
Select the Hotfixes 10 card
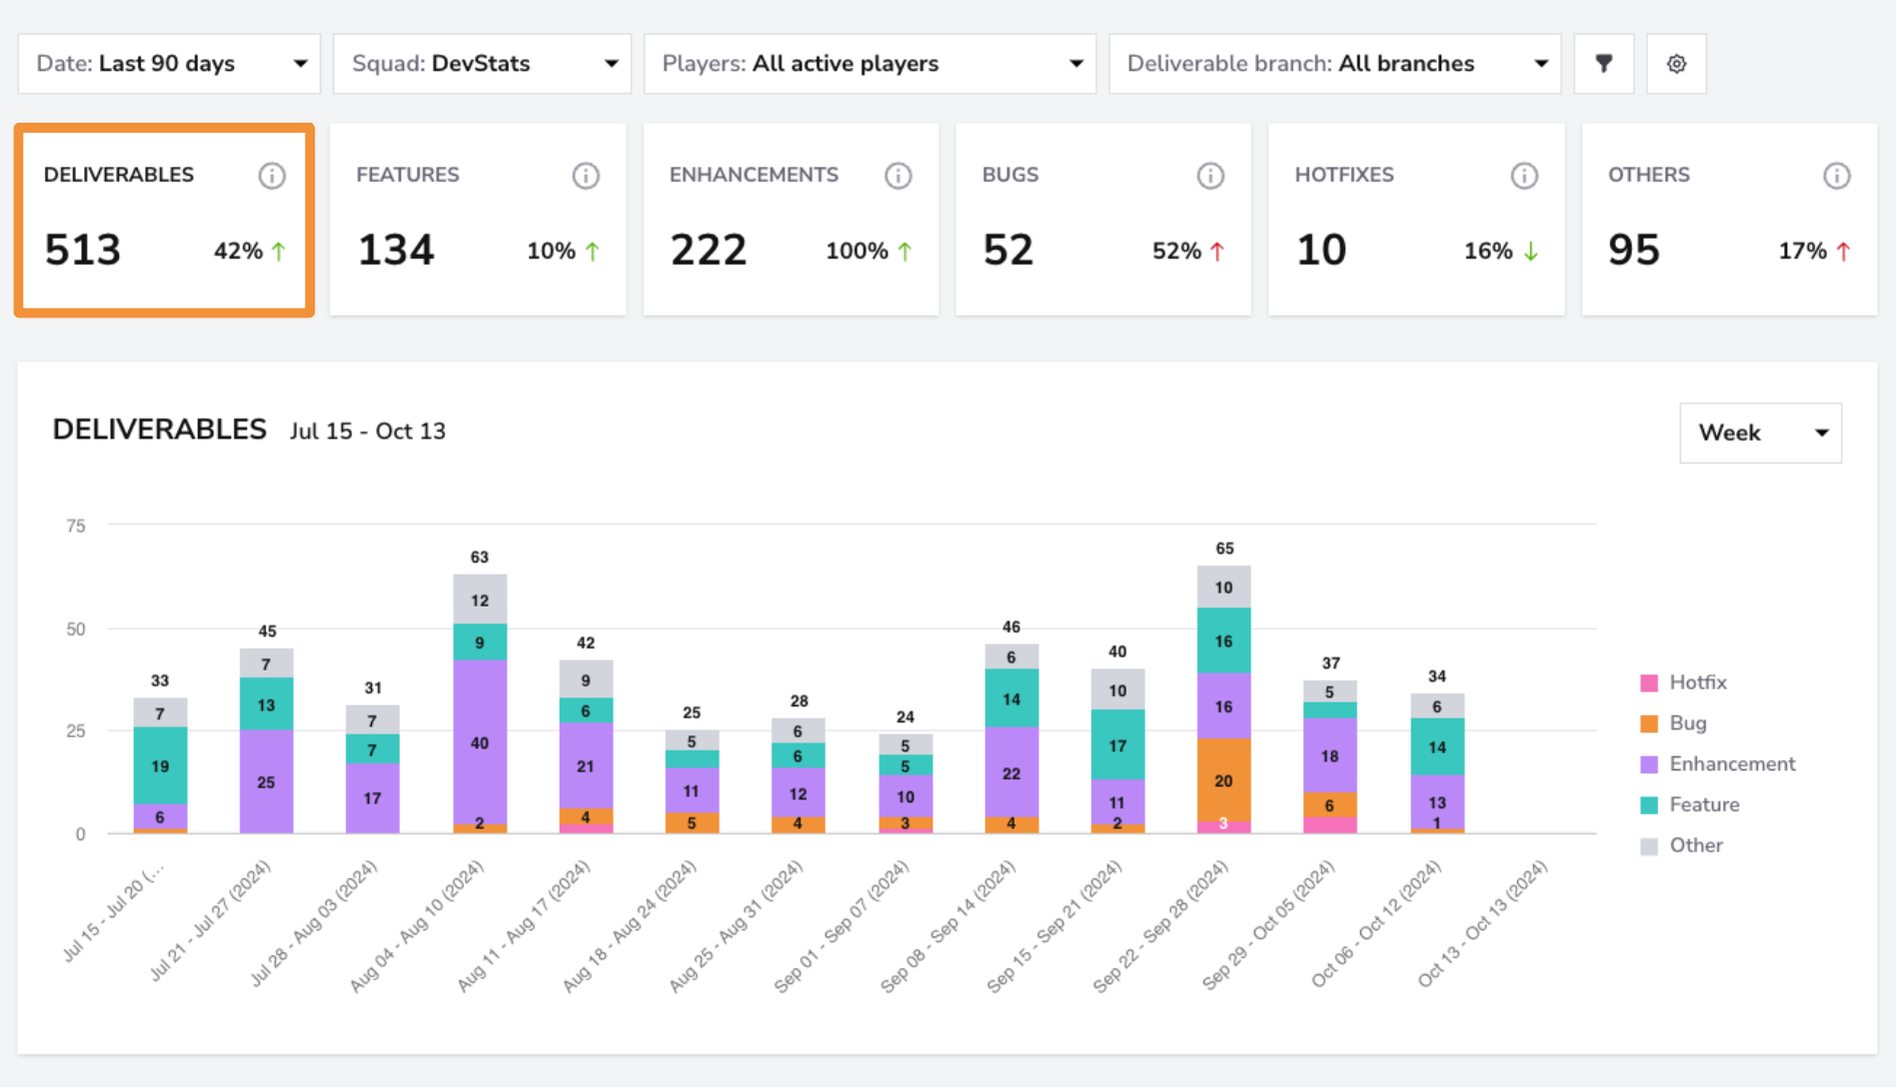pyautogui.click(x=1417, y=220)
